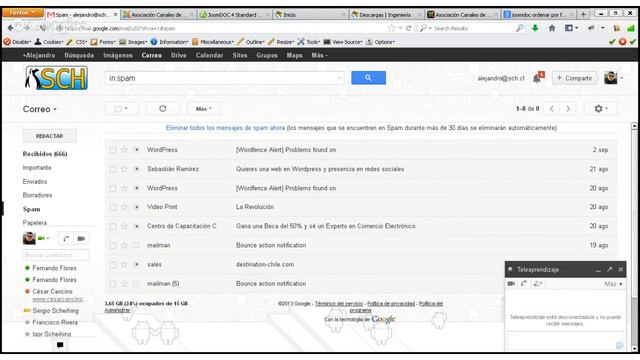This screenshot has width=640, height=360.
Task: Go to the older messages arrow
Action: pyautogui.click(x=568, y=109)
